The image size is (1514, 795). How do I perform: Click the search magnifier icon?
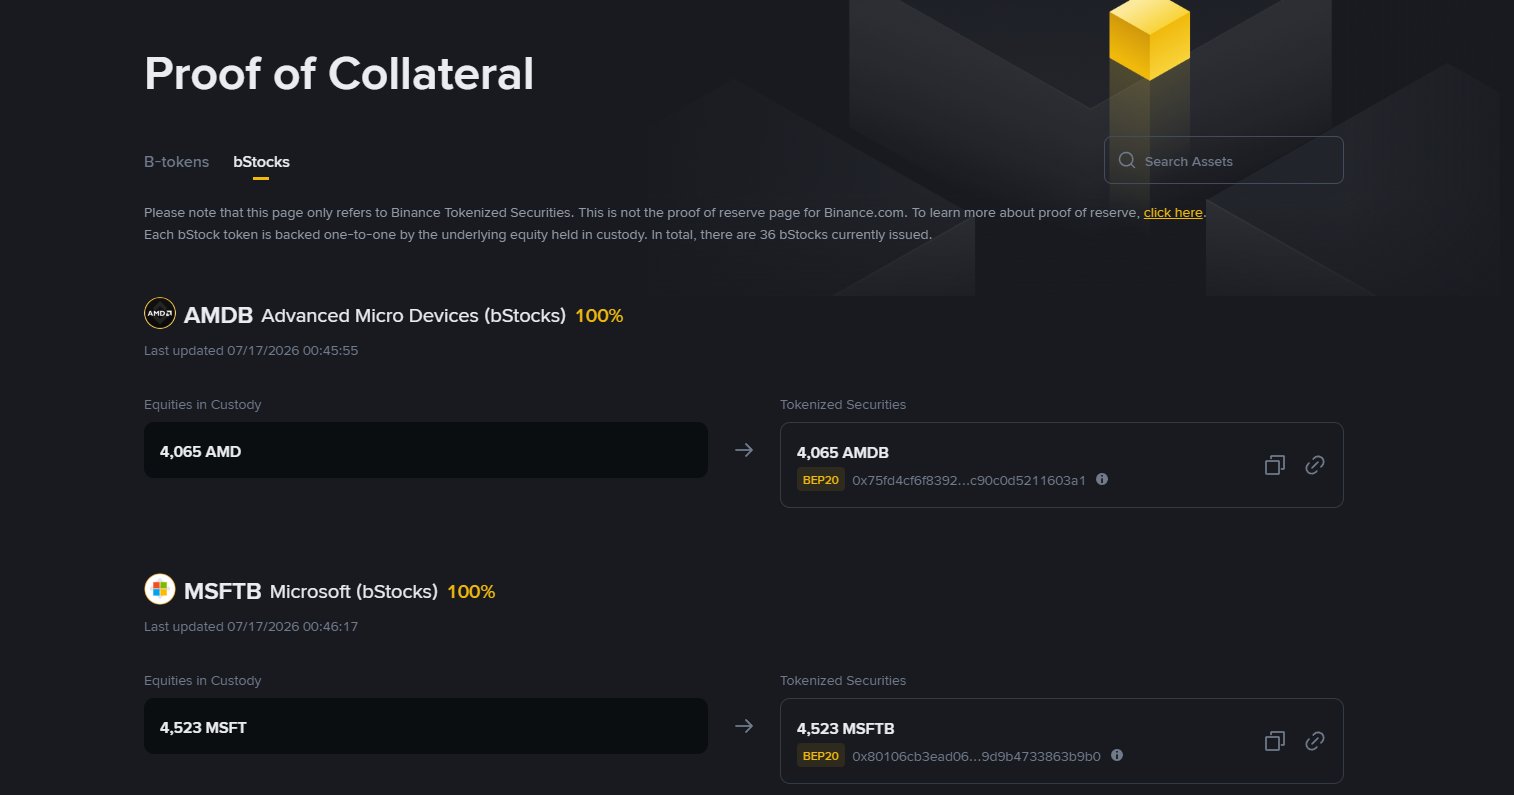[x=1127, y=160]
